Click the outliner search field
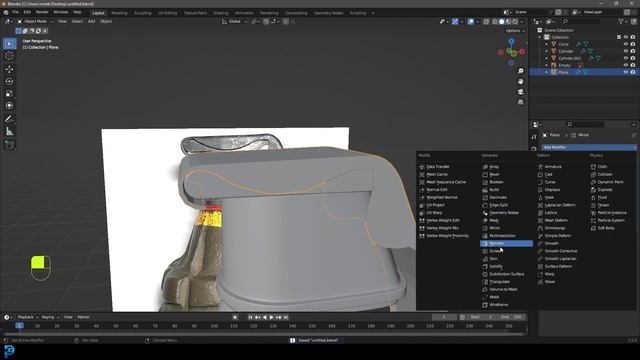 tap(582, 21)
